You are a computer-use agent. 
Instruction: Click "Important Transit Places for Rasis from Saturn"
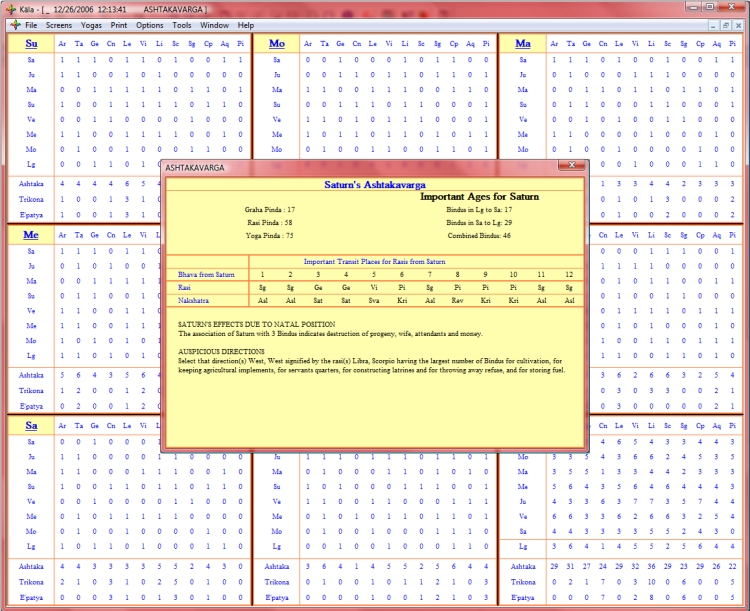tap(375, 262)
